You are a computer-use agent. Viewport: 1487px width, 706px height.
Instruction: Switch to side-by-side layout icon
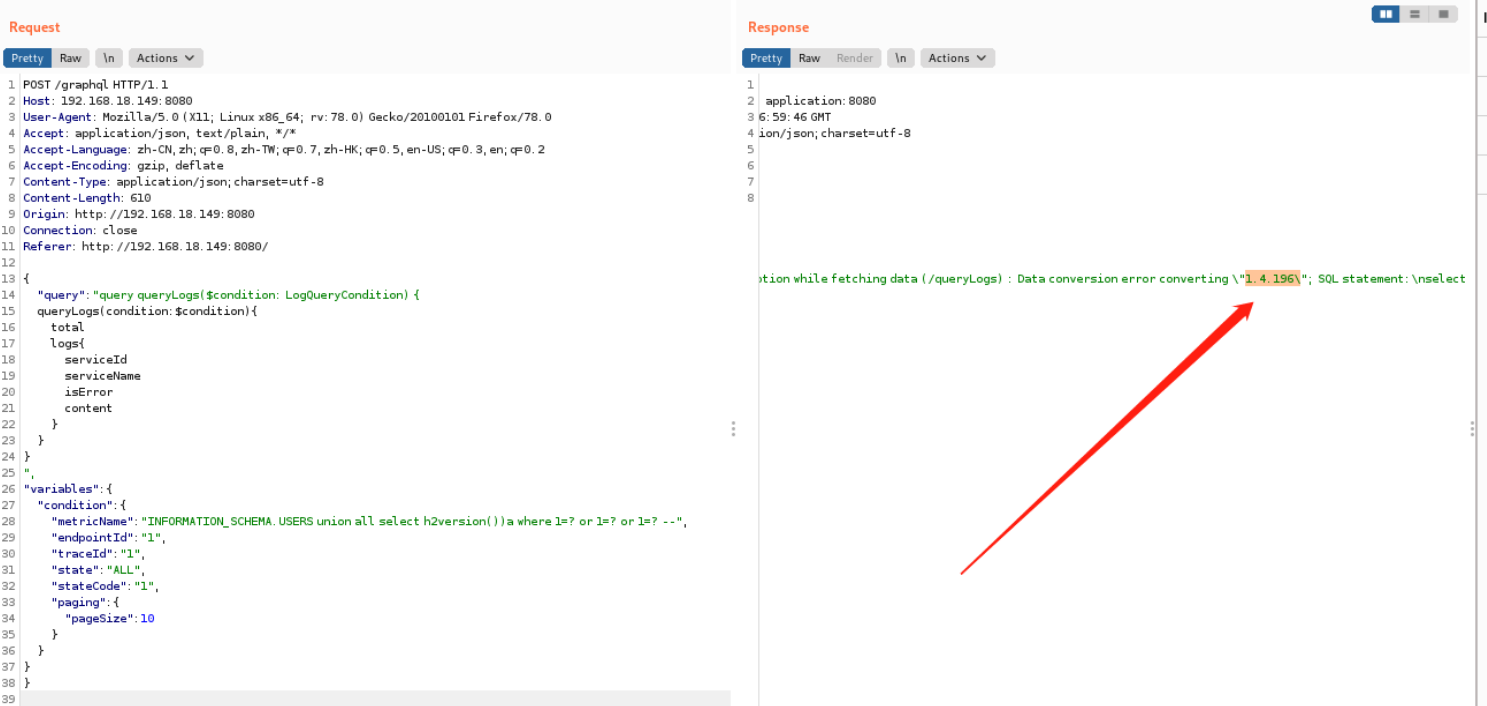(1385, 14)
